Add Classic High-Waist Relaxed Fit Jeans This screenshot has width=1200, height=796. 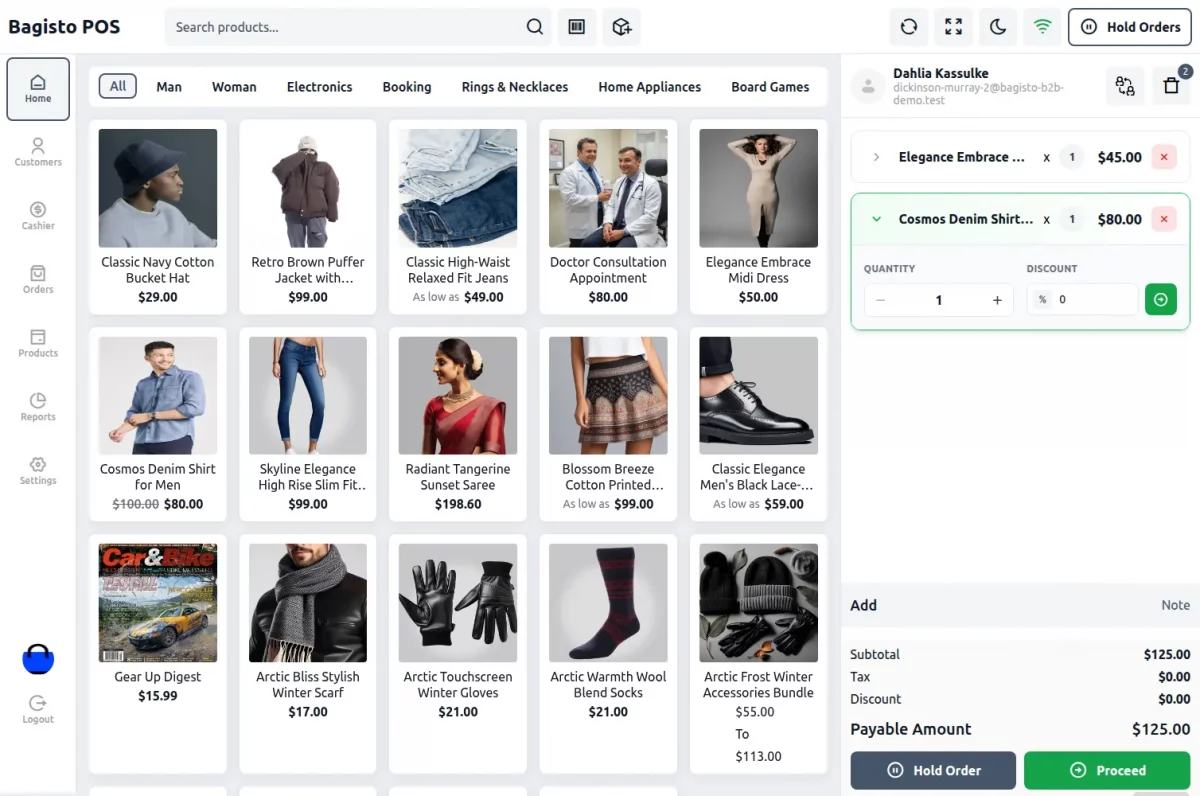coord(458,216)
